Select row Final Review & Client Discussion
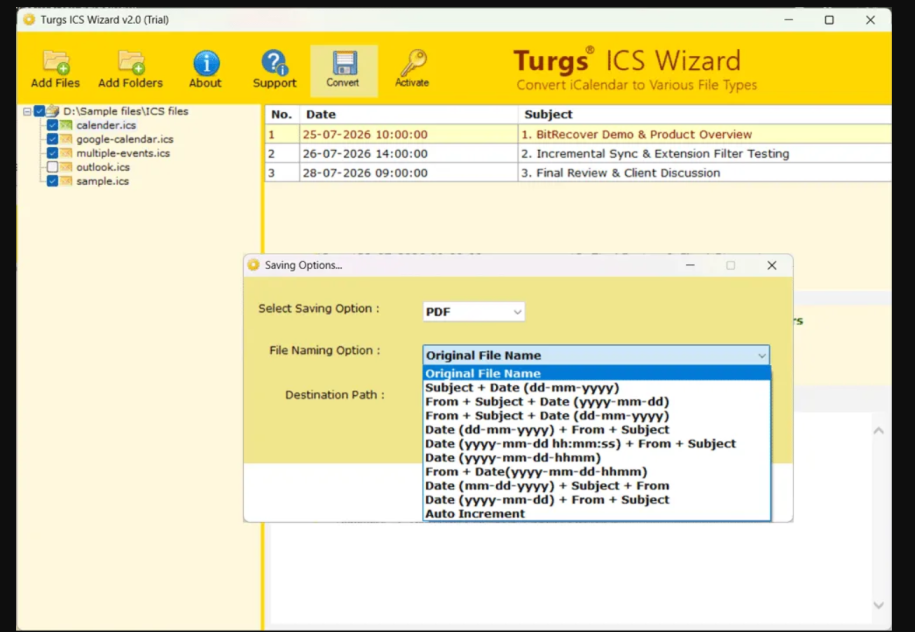The image size is (915, 632). tap(578, 173)
